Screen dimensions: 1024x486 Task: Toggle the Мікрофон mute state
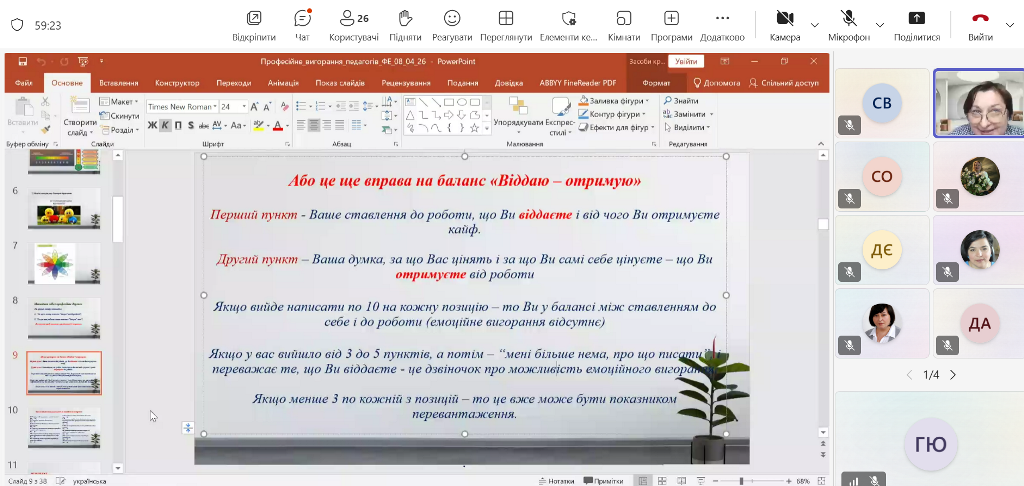click(849, 19)
